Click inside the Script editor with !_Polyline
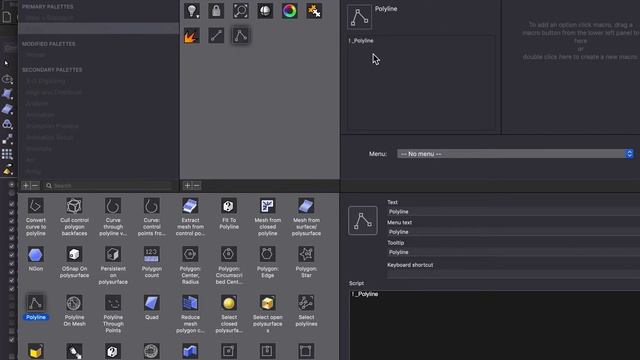Image resolution: width=640 pixels, height=360 pixels. click(x=495, y=325)
